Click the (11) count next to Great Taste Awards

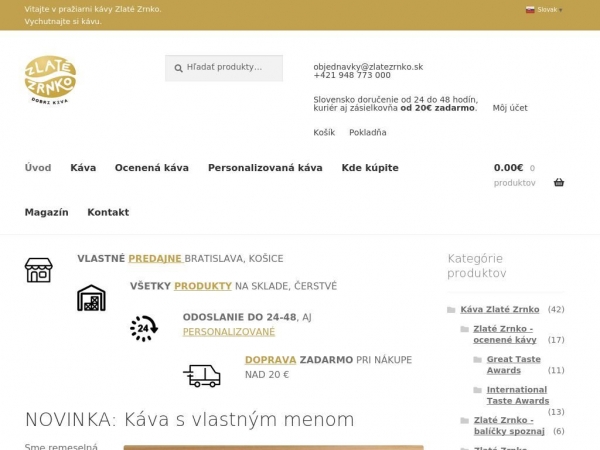click(x=556, y=370)
